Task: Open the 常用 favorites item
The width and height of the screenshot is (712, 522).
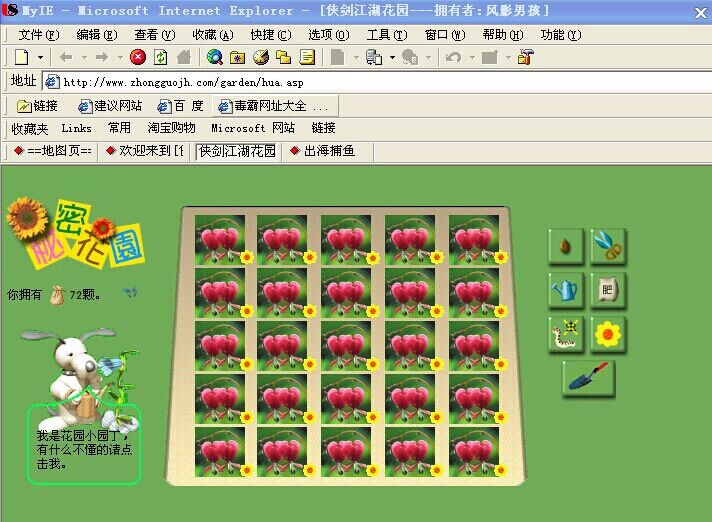Action: click(119, 128)
